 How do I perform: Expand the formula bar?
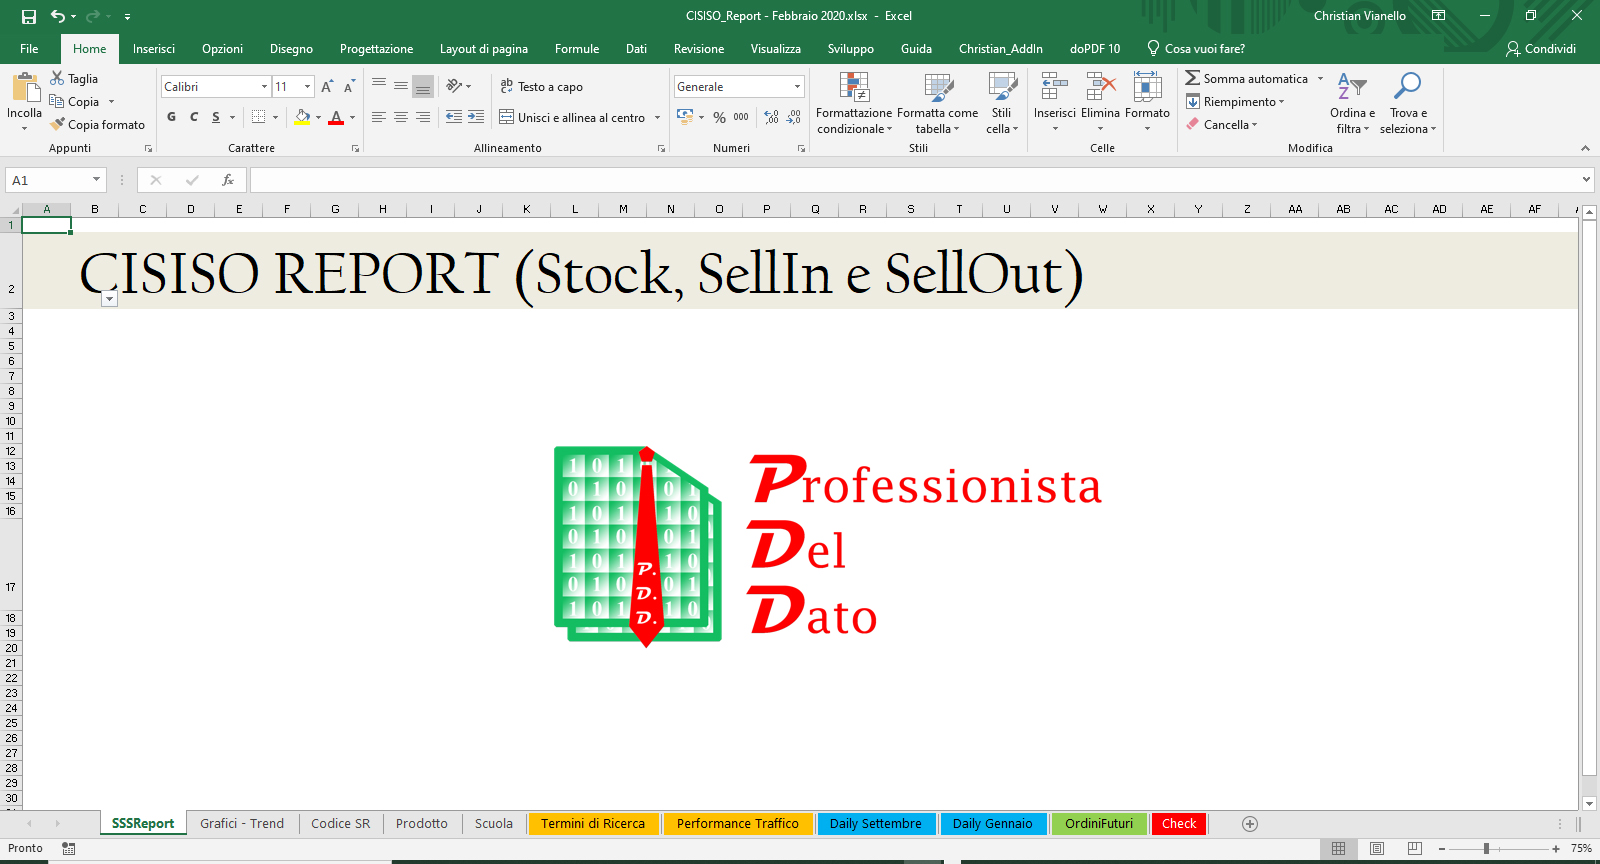(x=1587, y=180)
